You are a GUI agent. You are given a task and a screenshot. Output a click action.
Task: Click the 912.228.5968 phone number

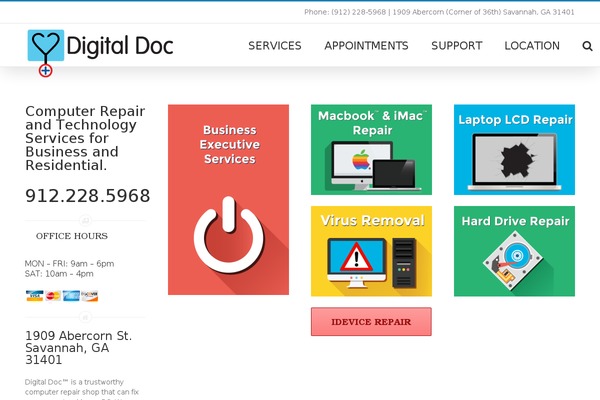coord(88,196)
